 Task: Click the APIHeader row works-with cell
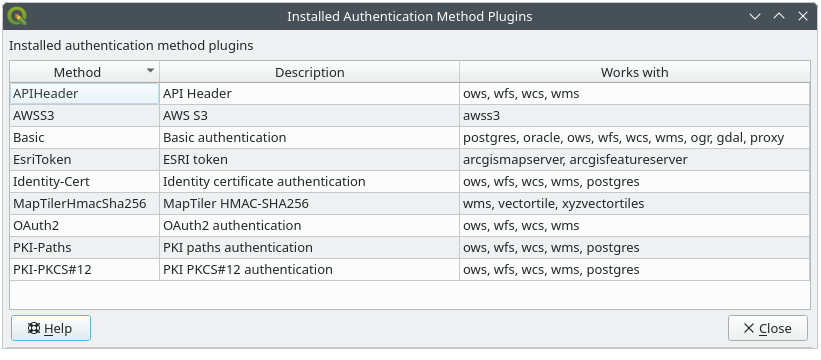coord(635,94)
